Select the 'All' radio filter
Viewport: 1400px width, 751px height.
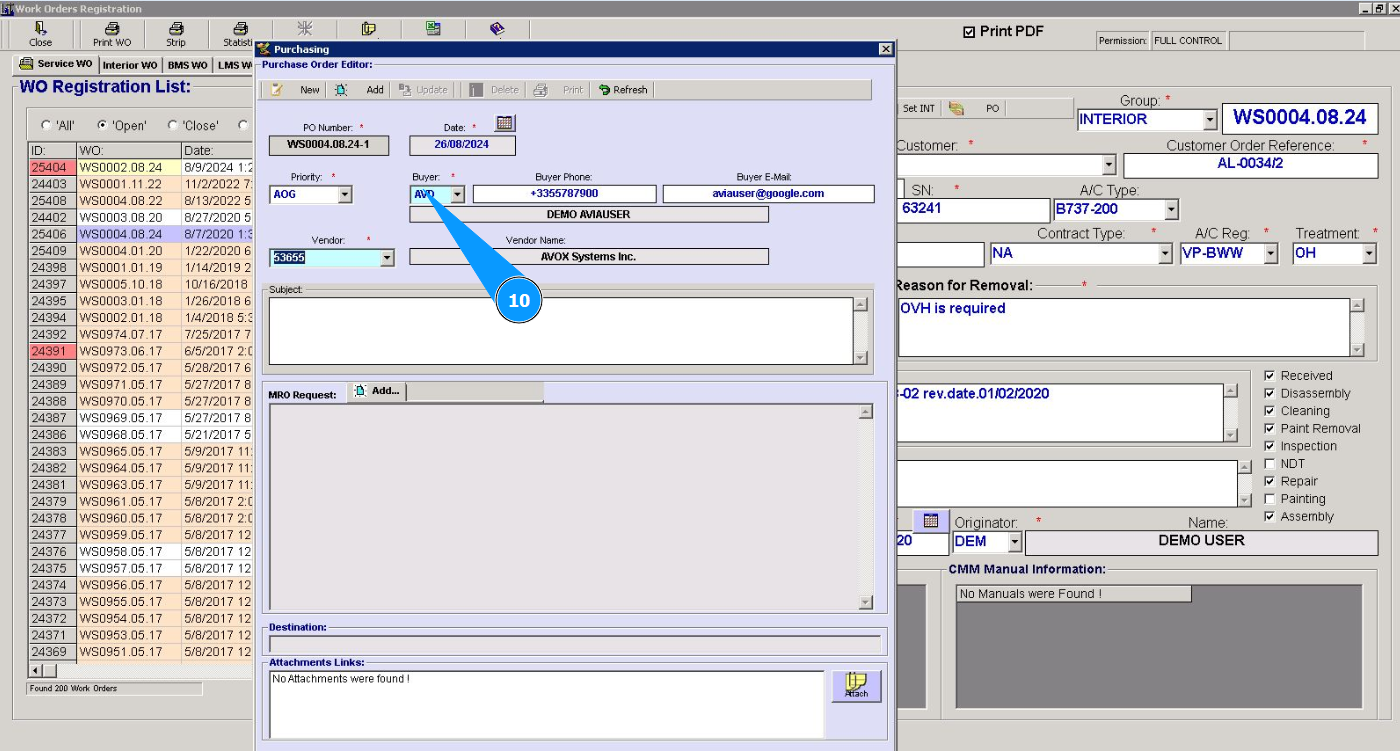coord(46,126)
